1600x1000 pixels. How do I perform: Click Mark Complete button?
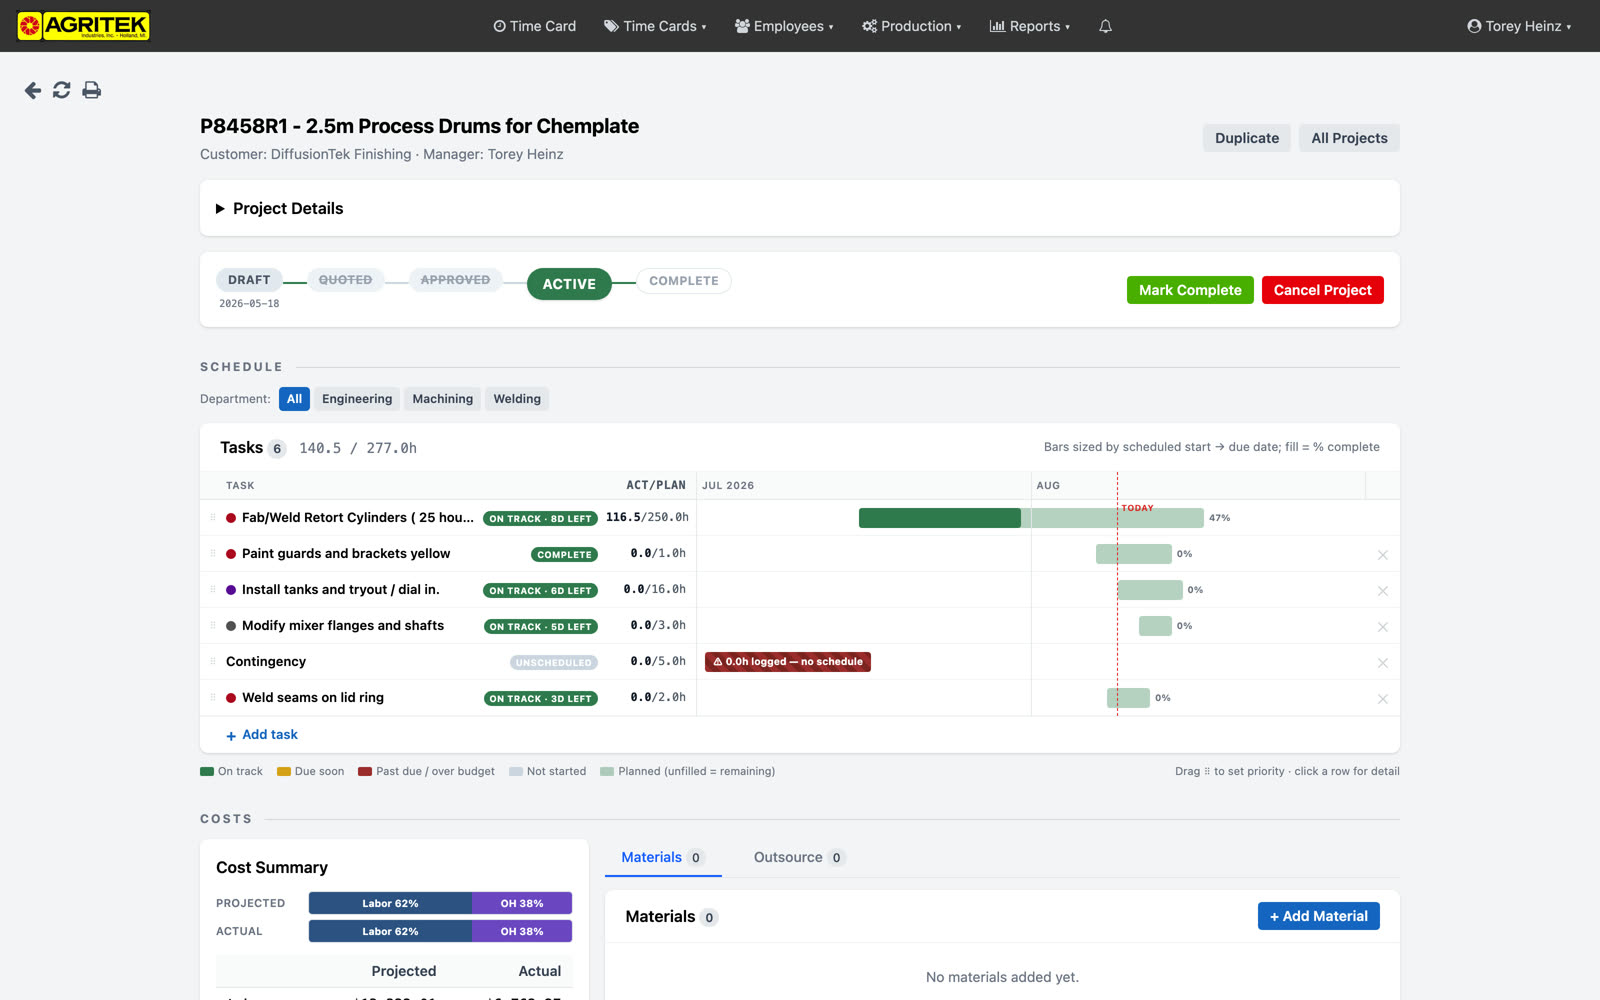click(x=1190, y=290)
